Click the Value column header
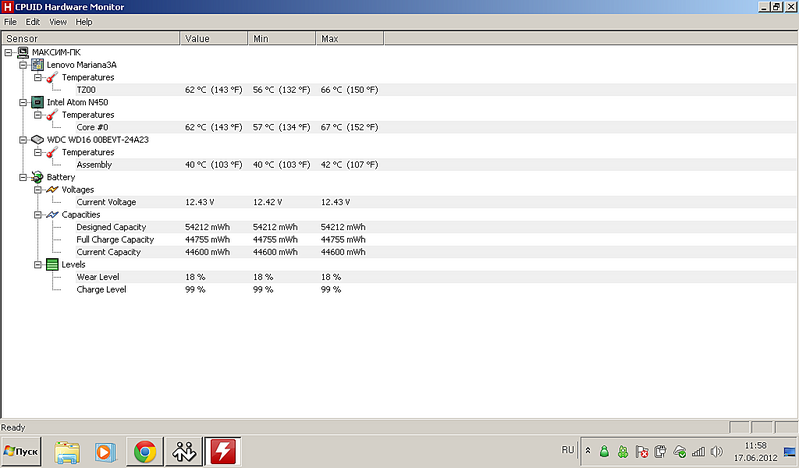 point(214,38)
